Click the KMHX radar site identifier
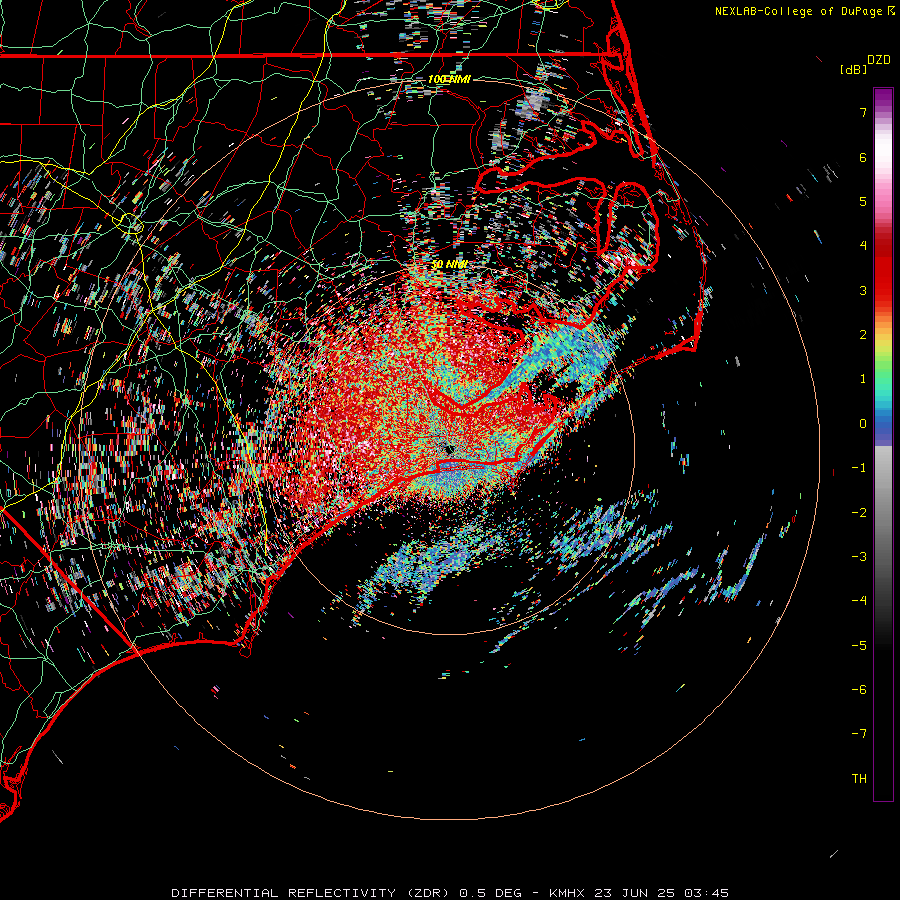The image size is (900, 900). click(x=567, y=893)
